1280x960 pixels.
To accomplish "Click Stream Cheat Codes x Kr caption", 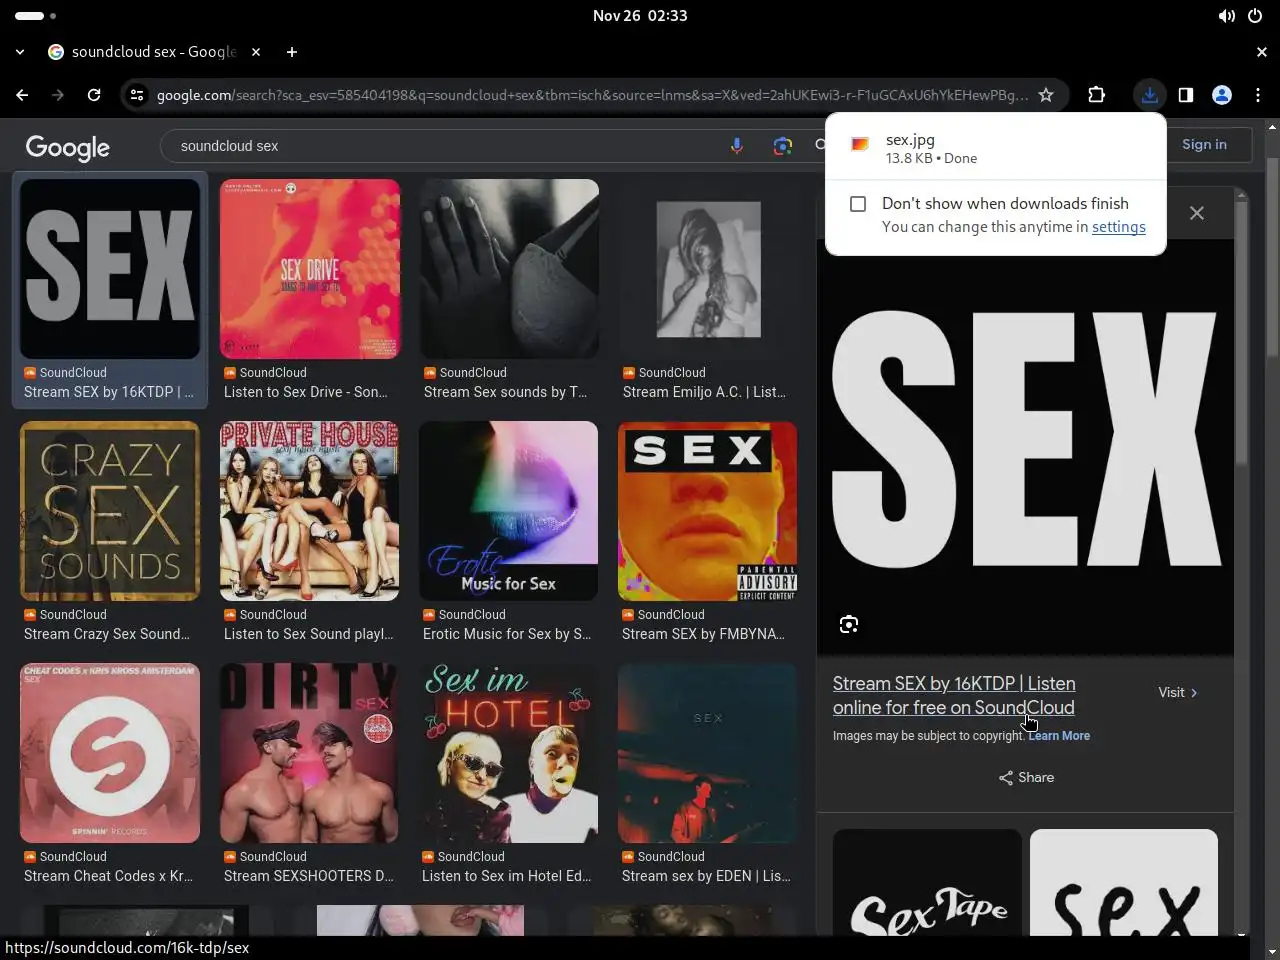I will coord(109,876).
